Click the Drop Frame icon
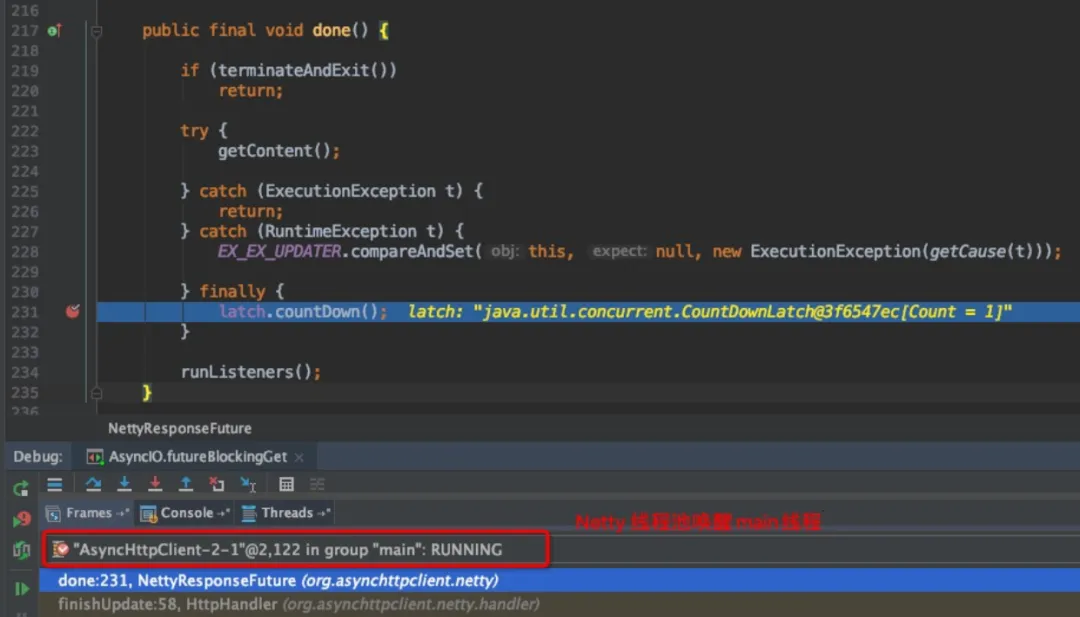1080x617 pixels. click(x=217, y=484)
